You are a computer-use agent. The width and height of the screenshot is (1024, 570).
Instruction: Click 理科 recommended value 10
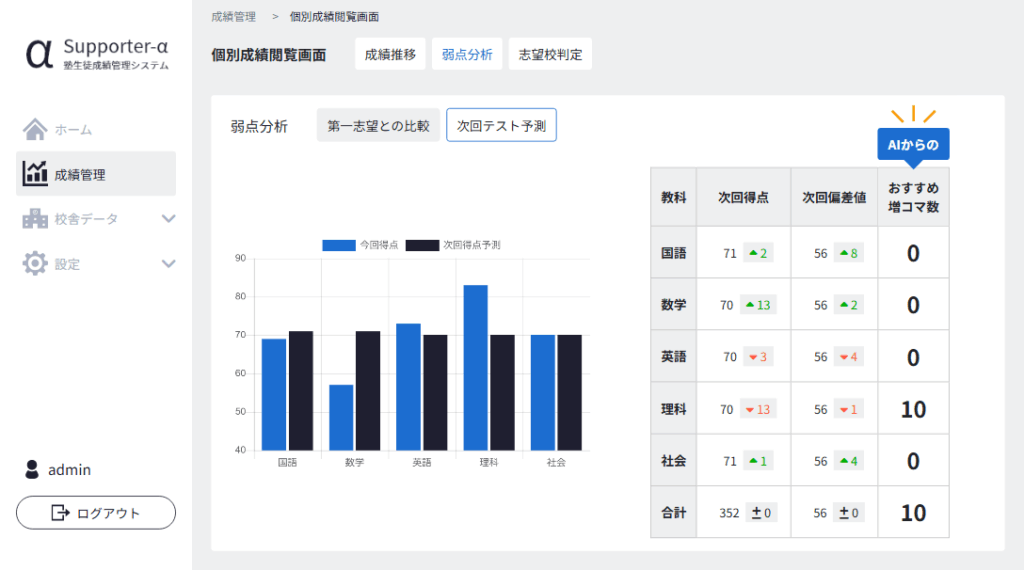pos(913,409)
